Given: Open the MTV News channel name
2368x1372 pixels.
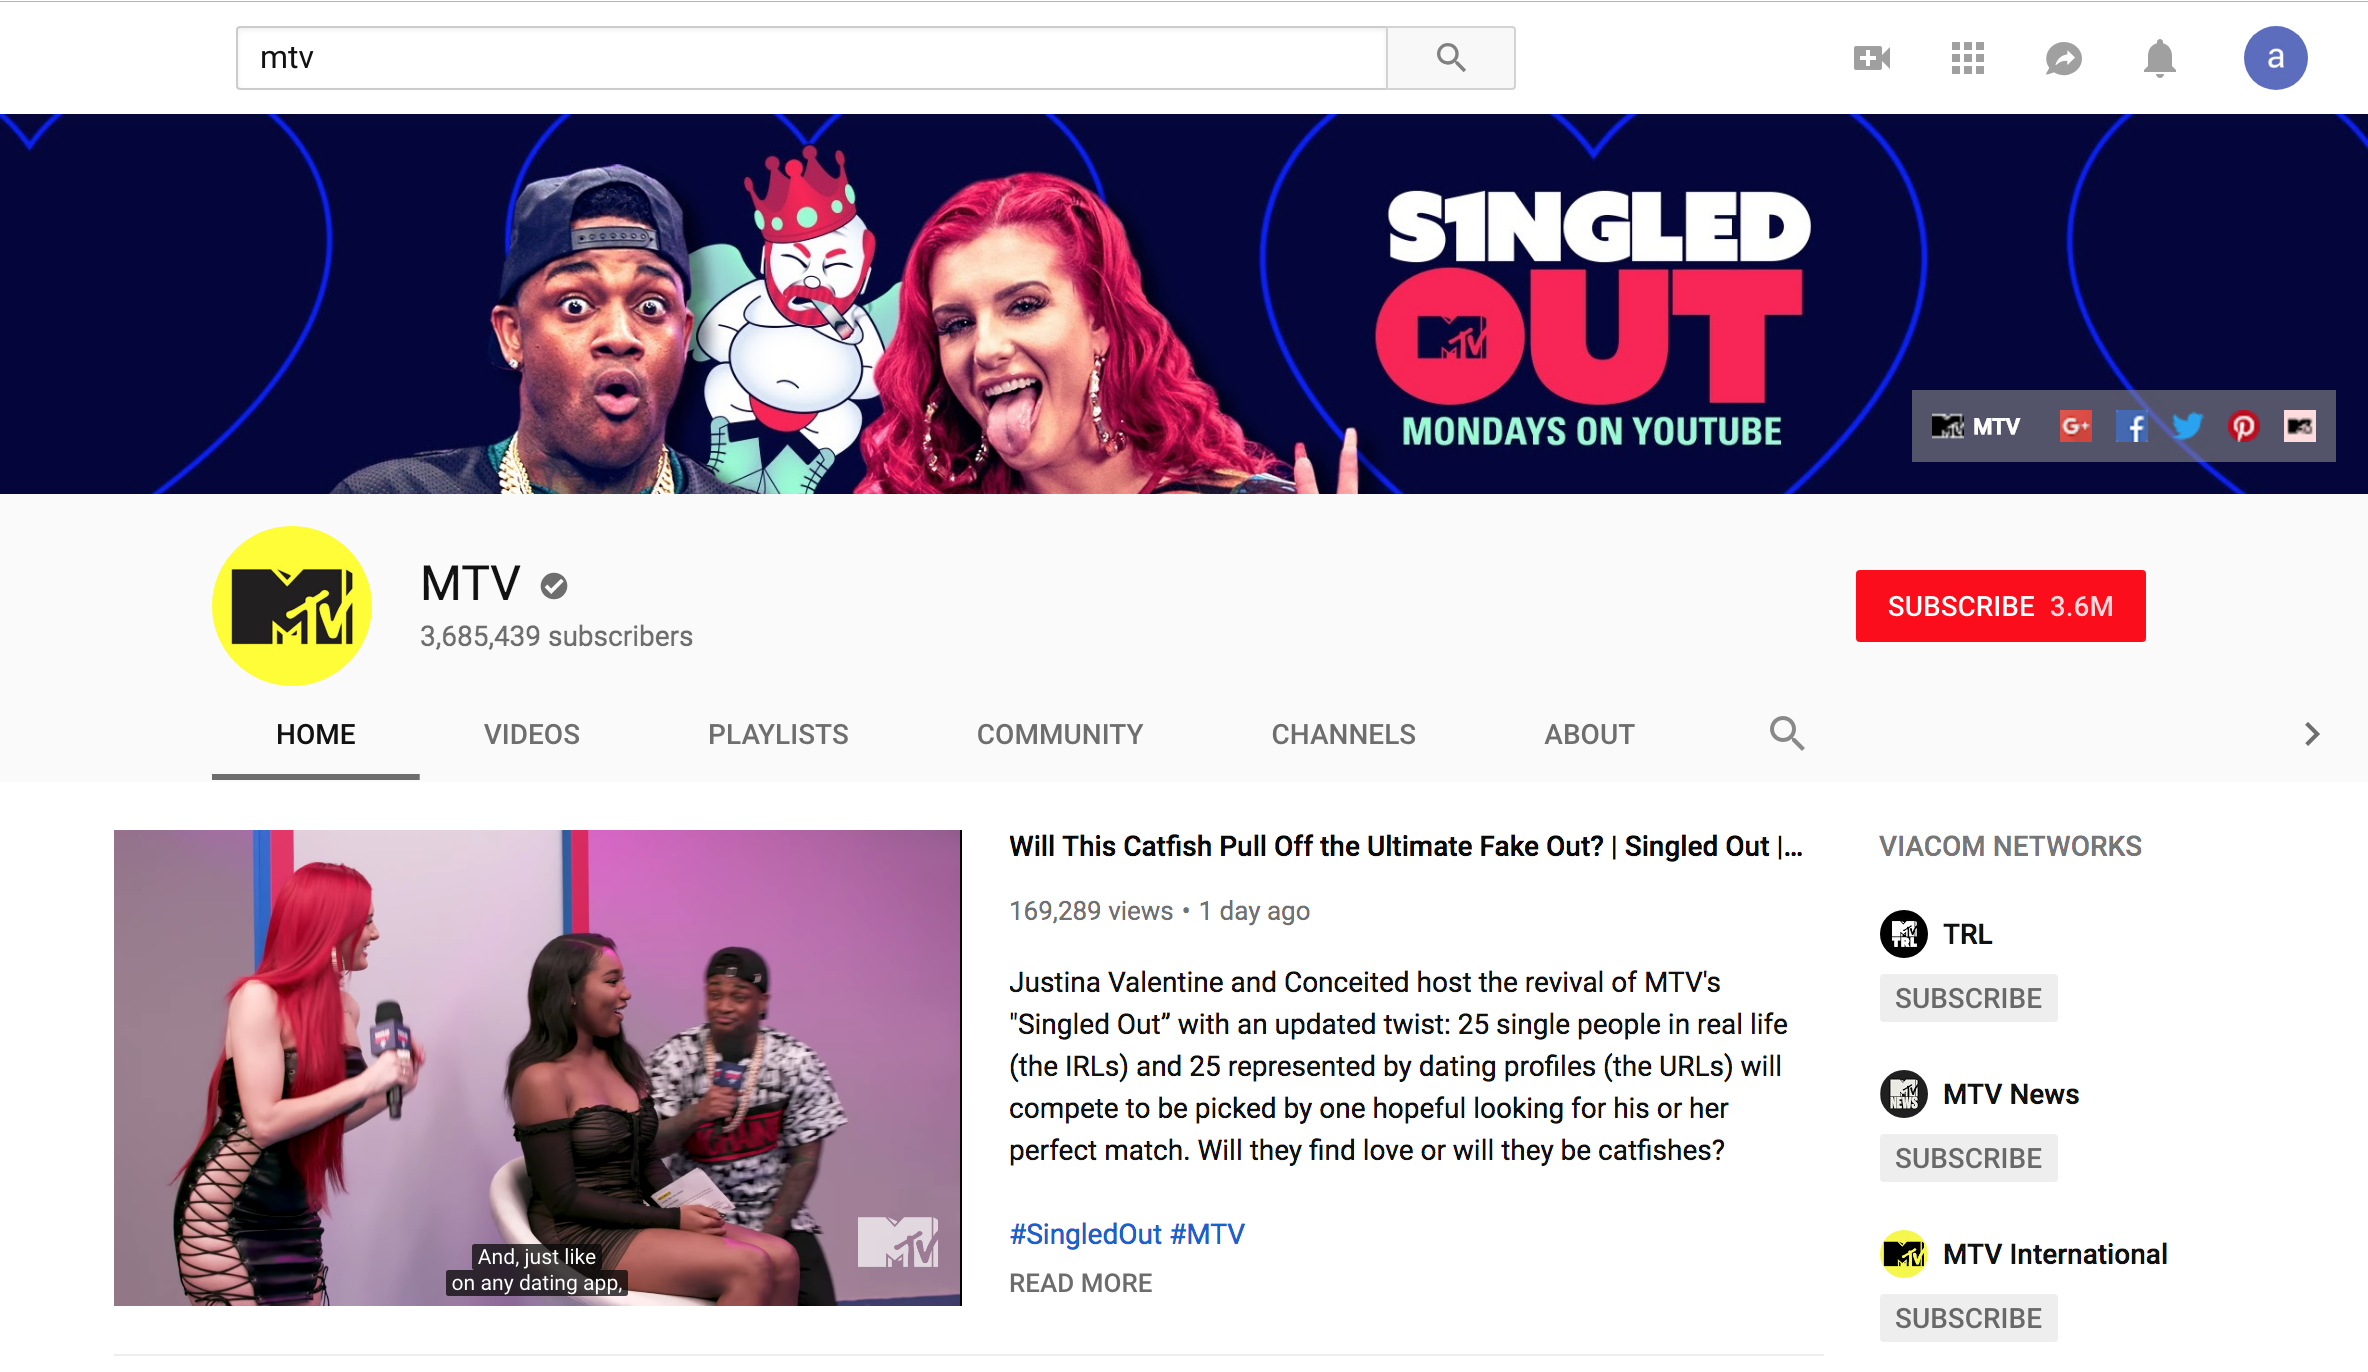Looking at the screenshot, I should 2011,1094.
